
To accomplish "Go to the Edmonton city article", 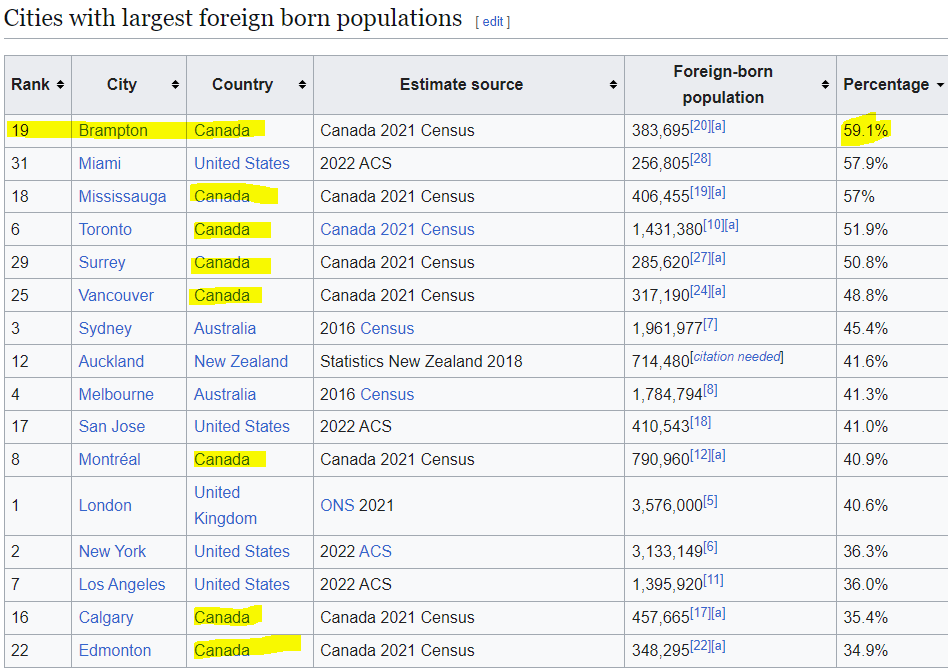I will 115,651.
